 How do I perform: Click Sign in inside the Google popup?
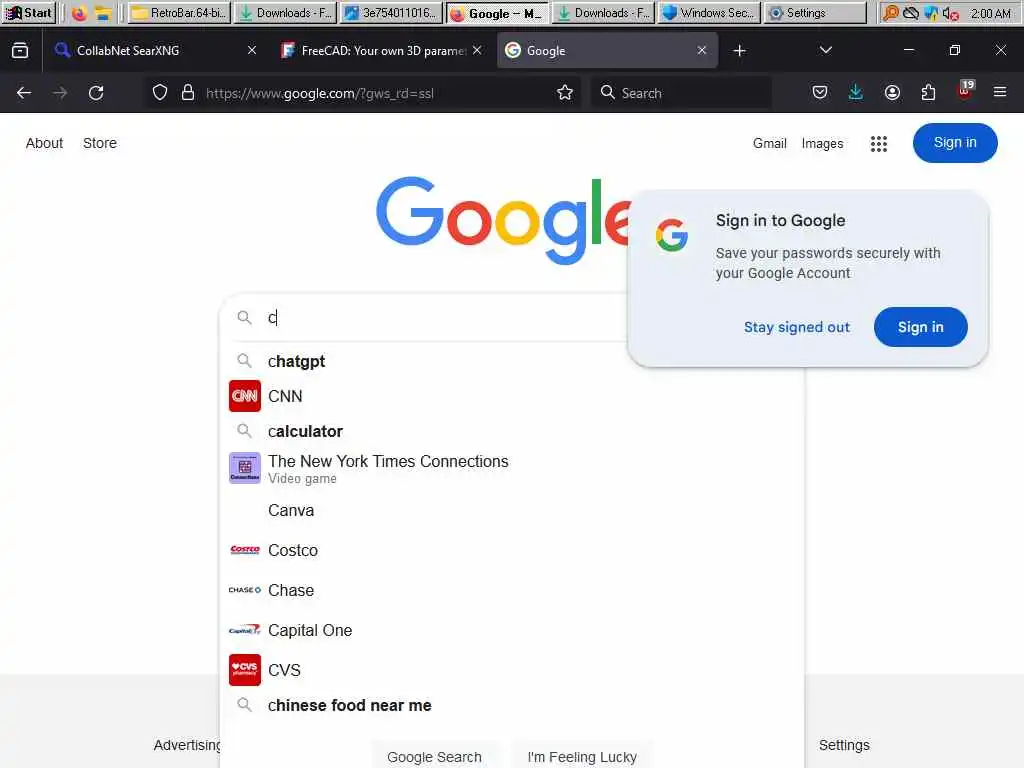(920, 327)
